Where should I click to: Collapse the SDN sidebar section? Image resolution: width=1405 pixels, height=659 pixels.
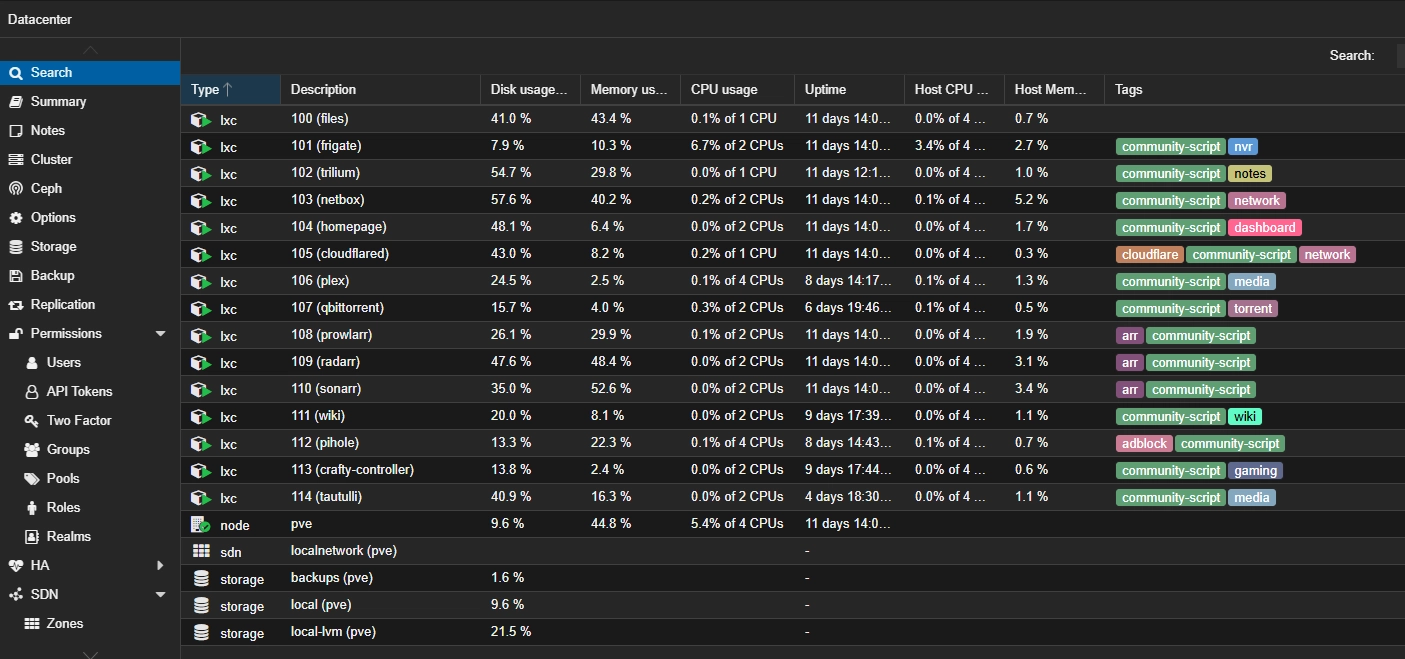pyautogui.click(x=160, y=595)
